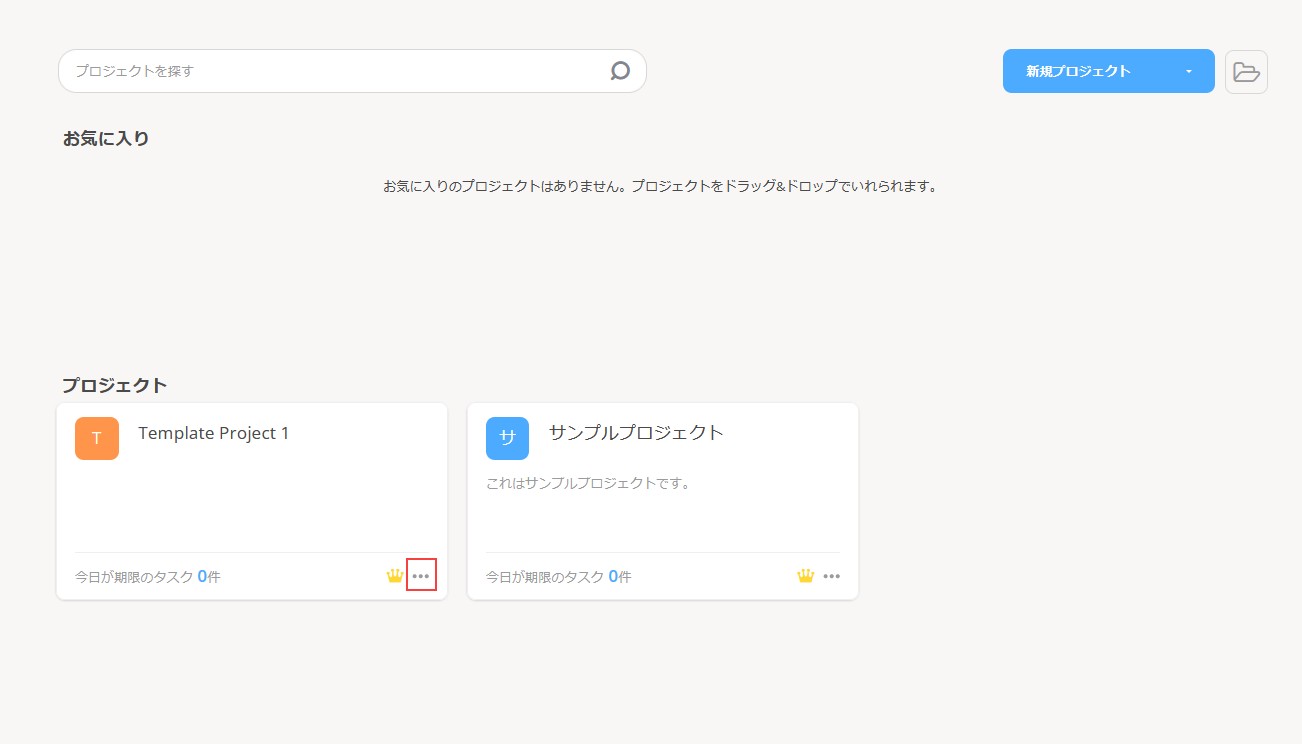The height and width of the screenshot is (744, 1302).
Task: Open the ellipsis menu on サンプルプロジェクト
Action: [x=832, y=575]
